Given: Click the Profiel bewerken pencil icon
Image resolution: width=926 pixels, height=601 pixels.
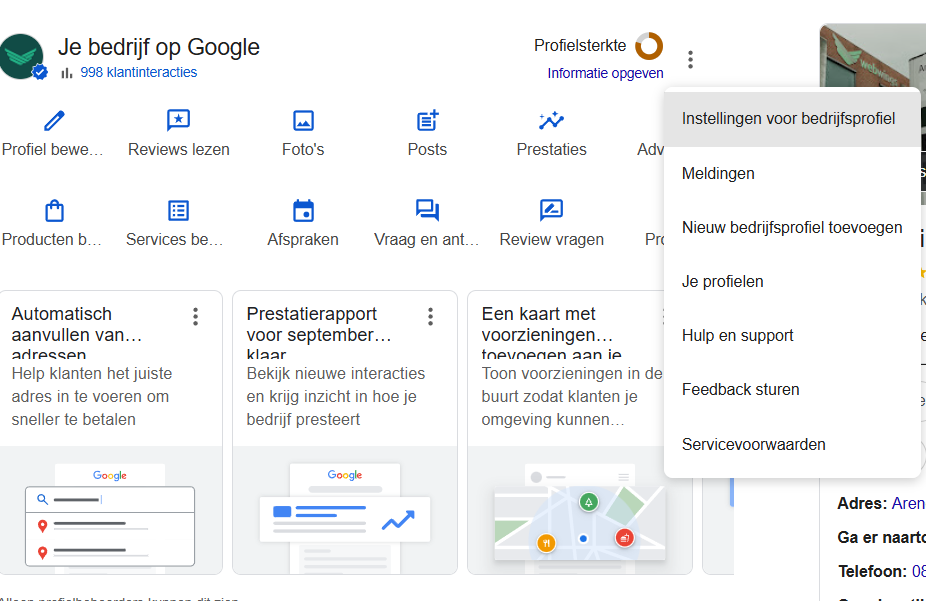Looking at the screenshot, I should pyautogui.click(x=54, y=121).
